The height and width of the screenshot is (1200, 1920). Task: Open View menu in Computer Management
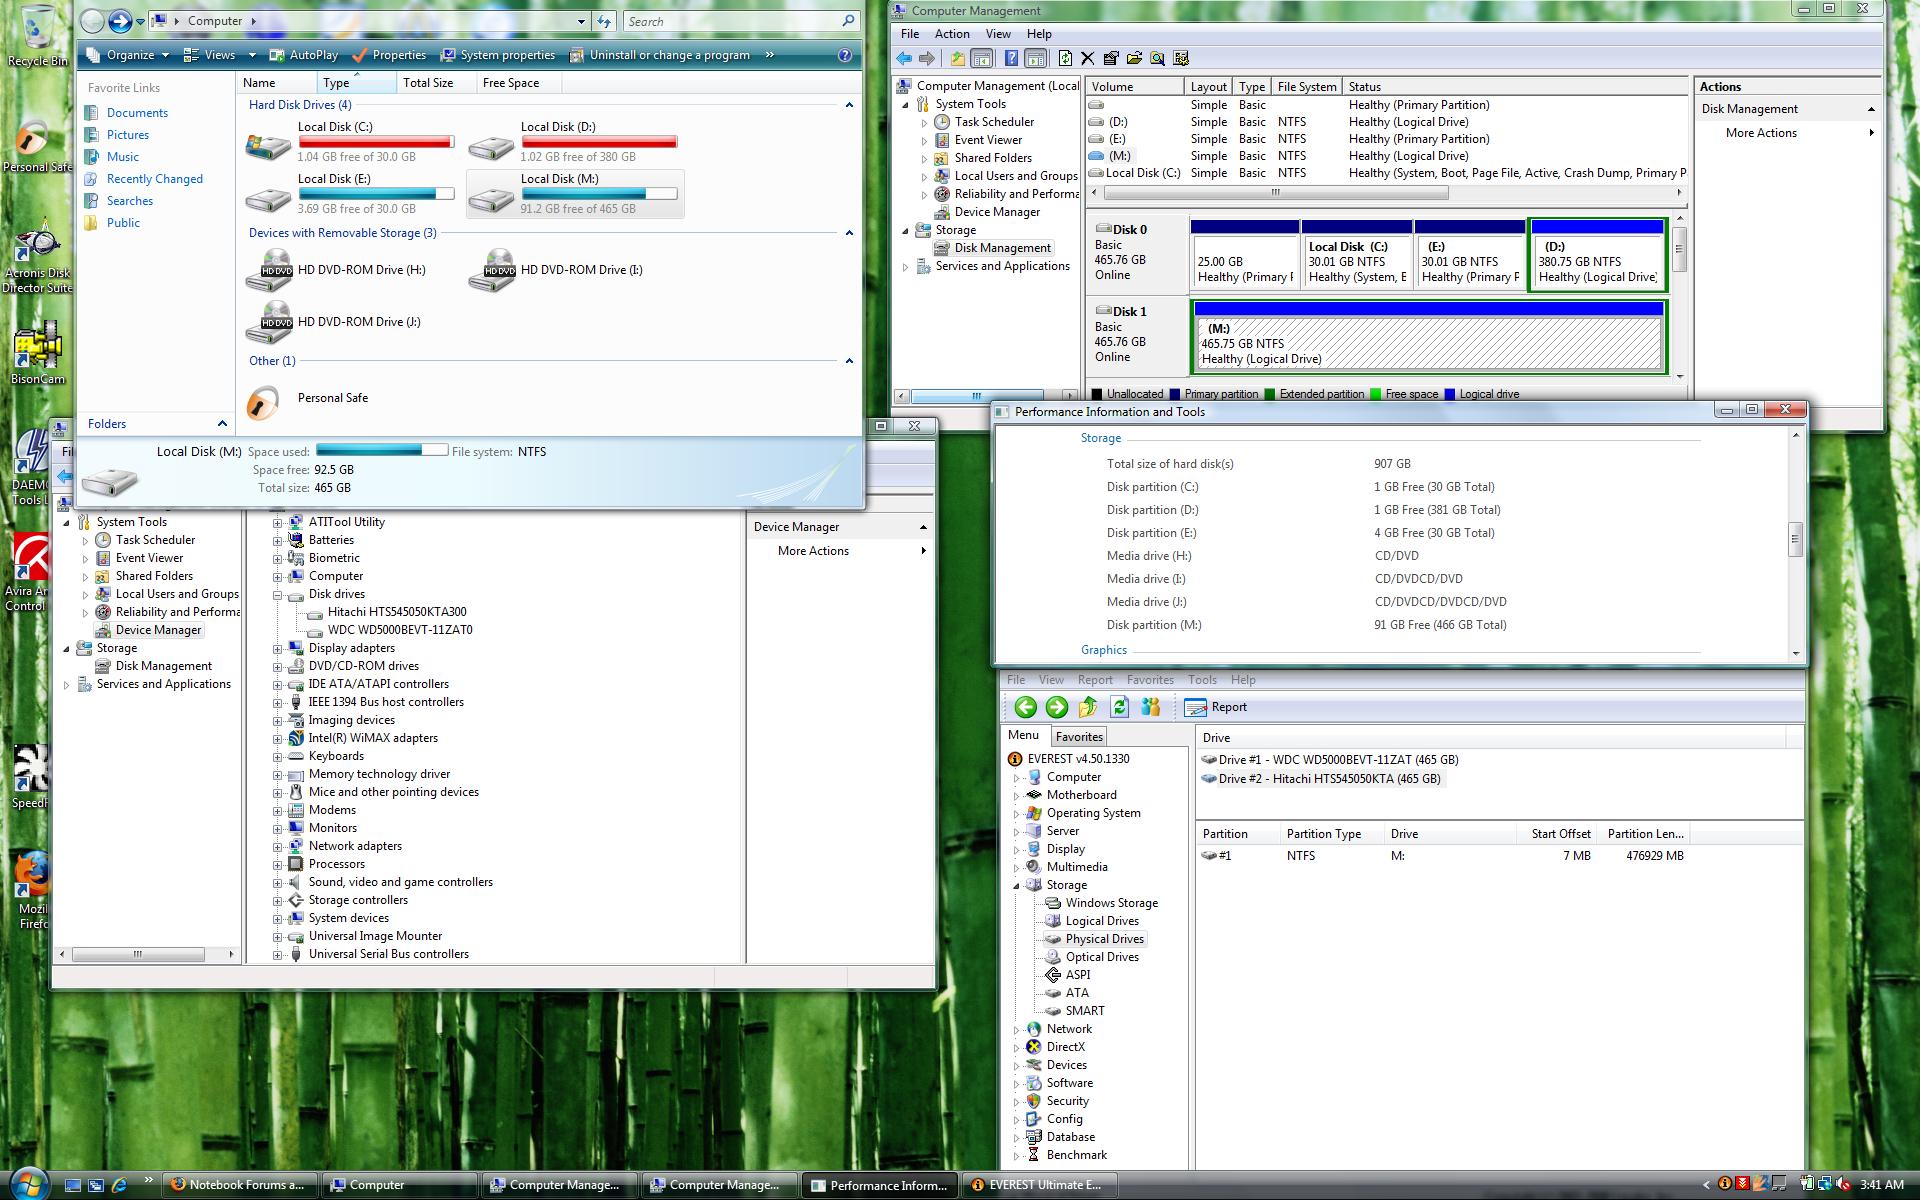(x=998, y=34)
